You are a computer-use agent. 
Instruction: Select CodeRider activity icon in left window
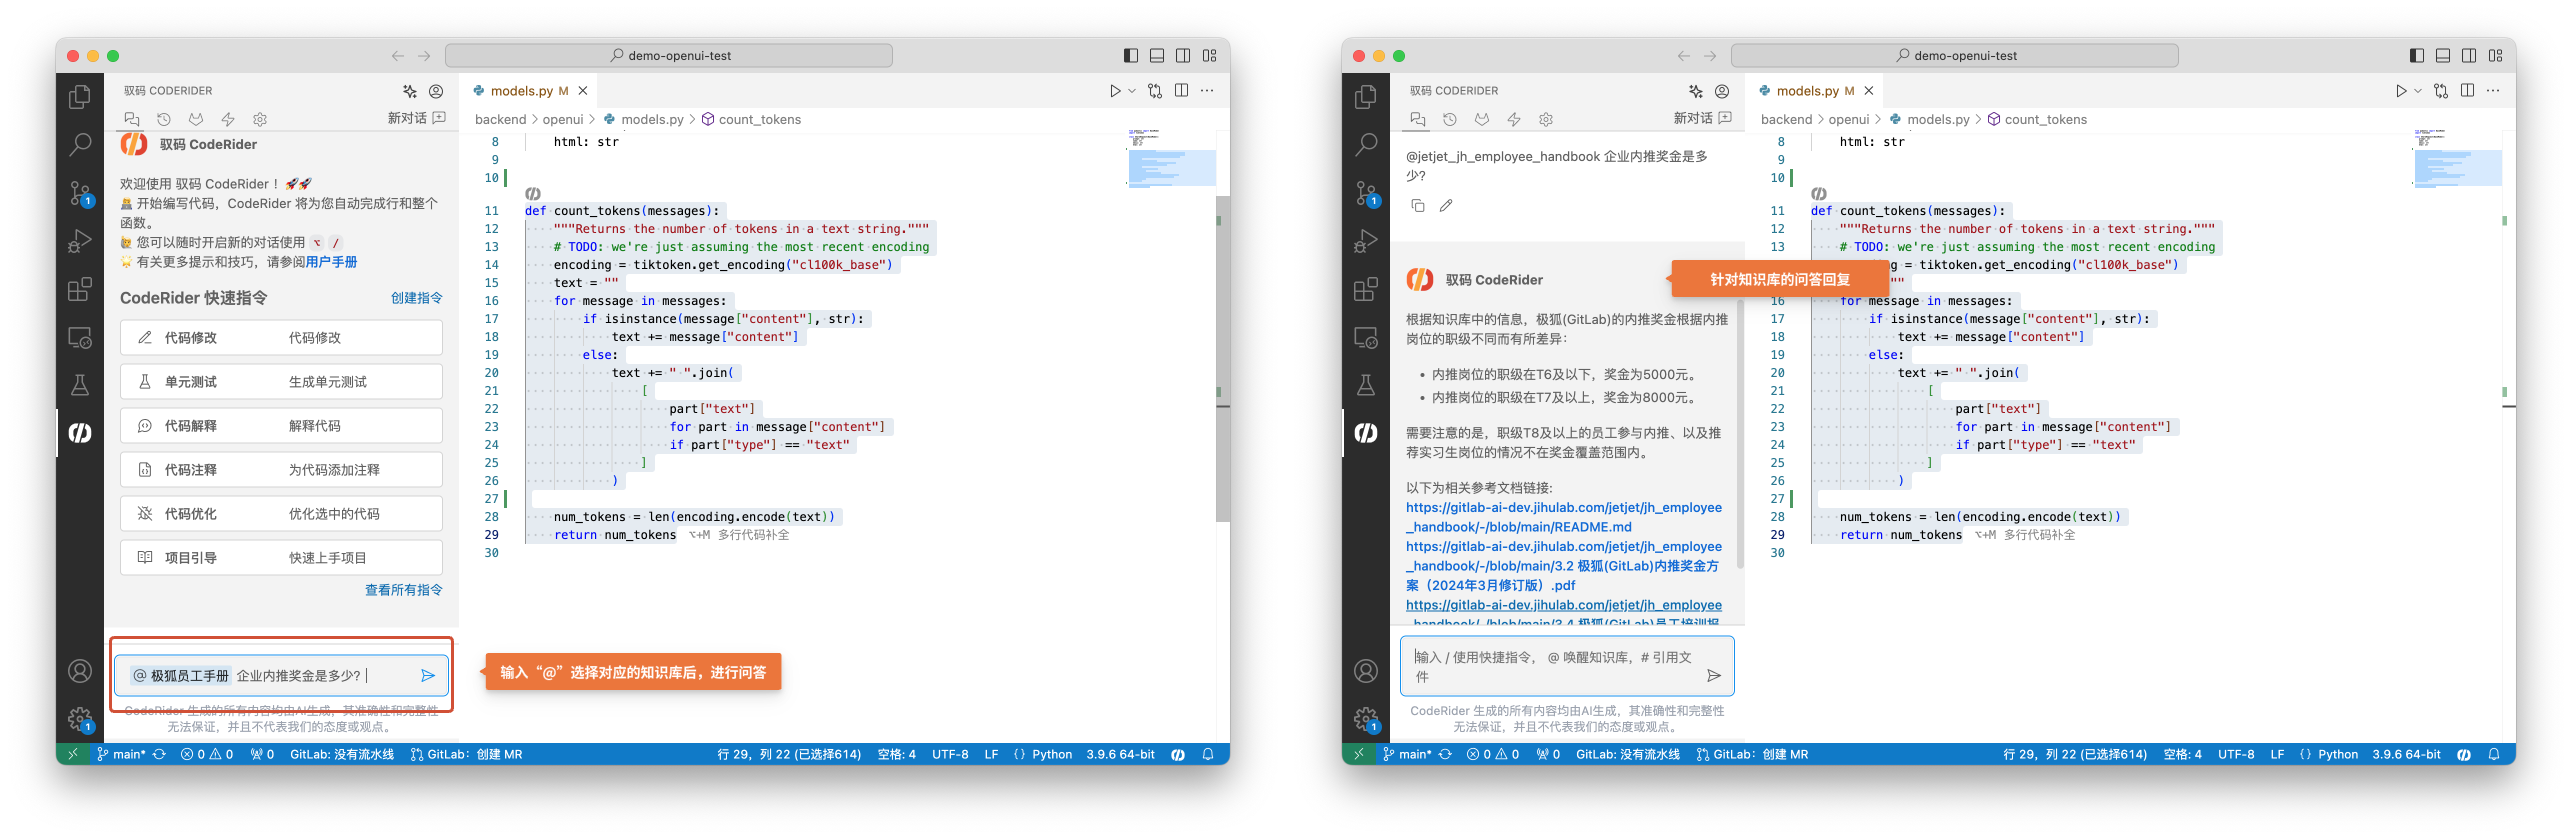pyautogui.click(x=80, y=433)
